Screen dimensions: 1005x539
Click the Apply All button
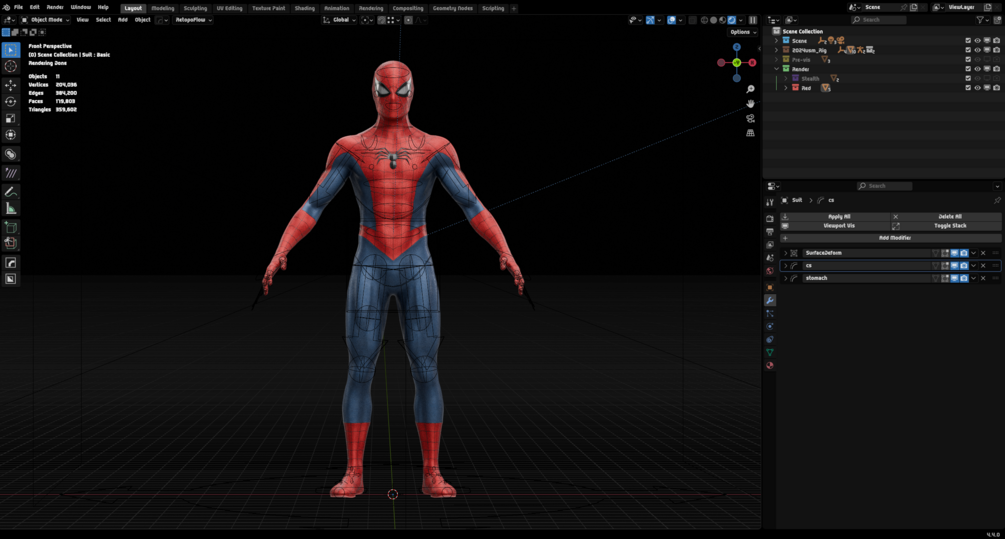838,216
